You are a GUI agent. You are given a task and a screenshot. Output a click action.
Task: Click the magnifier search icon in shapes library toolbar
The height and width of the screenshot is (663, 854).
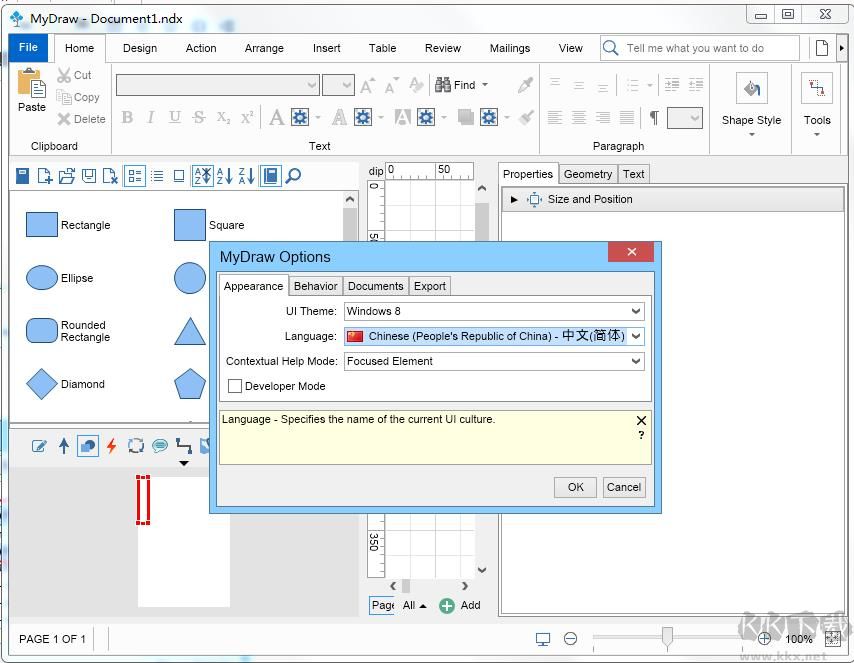click(293, 176)
